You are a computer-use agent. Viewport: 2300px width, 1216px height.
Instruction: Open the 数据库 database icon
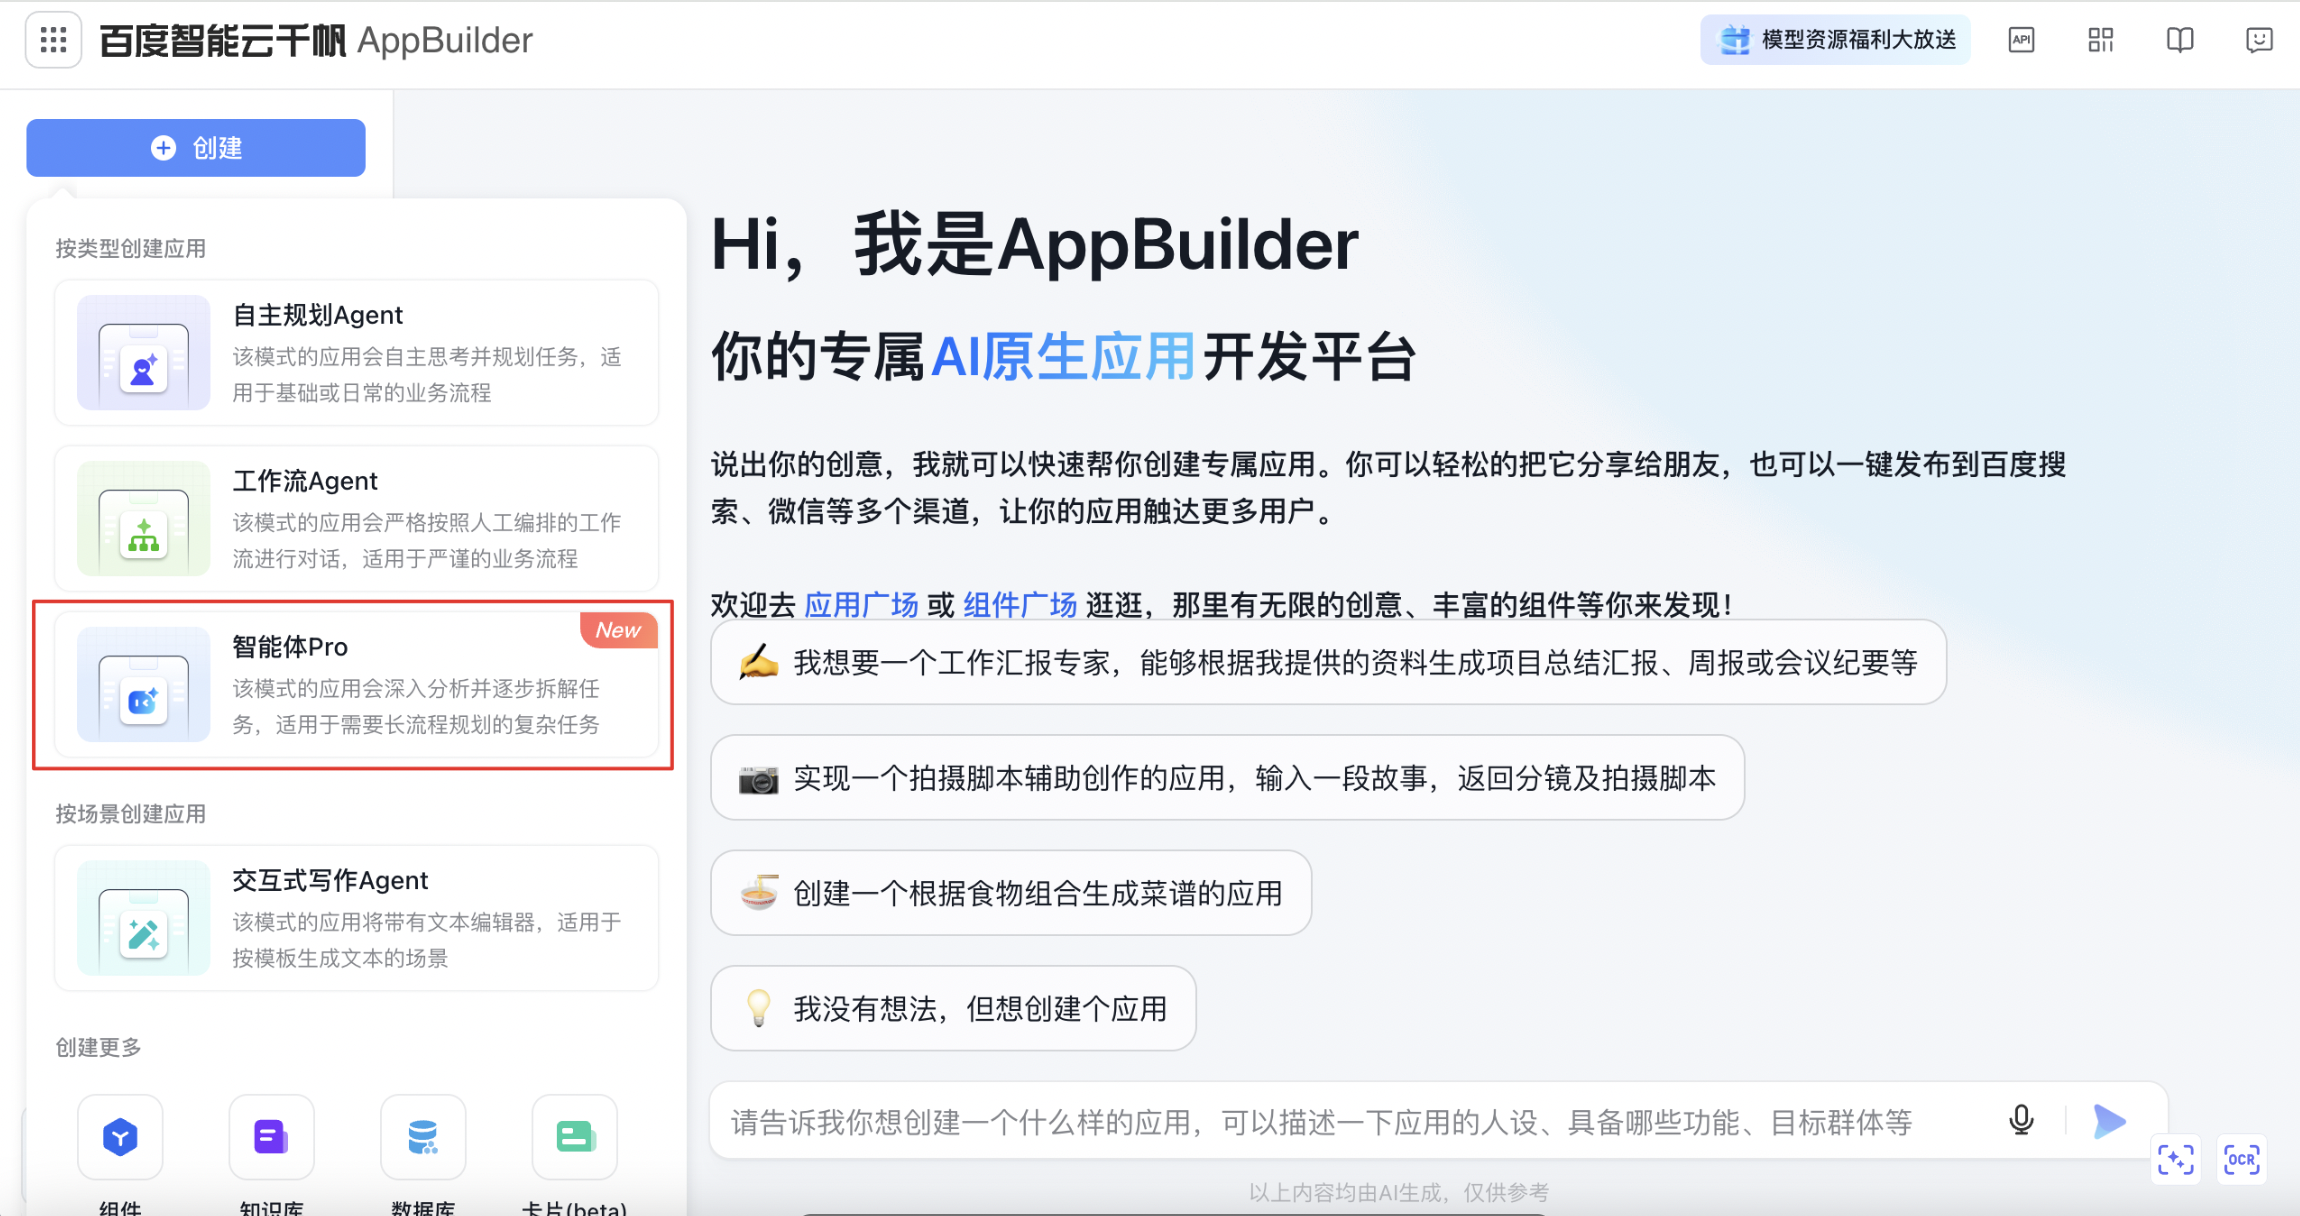[423, 1137]
